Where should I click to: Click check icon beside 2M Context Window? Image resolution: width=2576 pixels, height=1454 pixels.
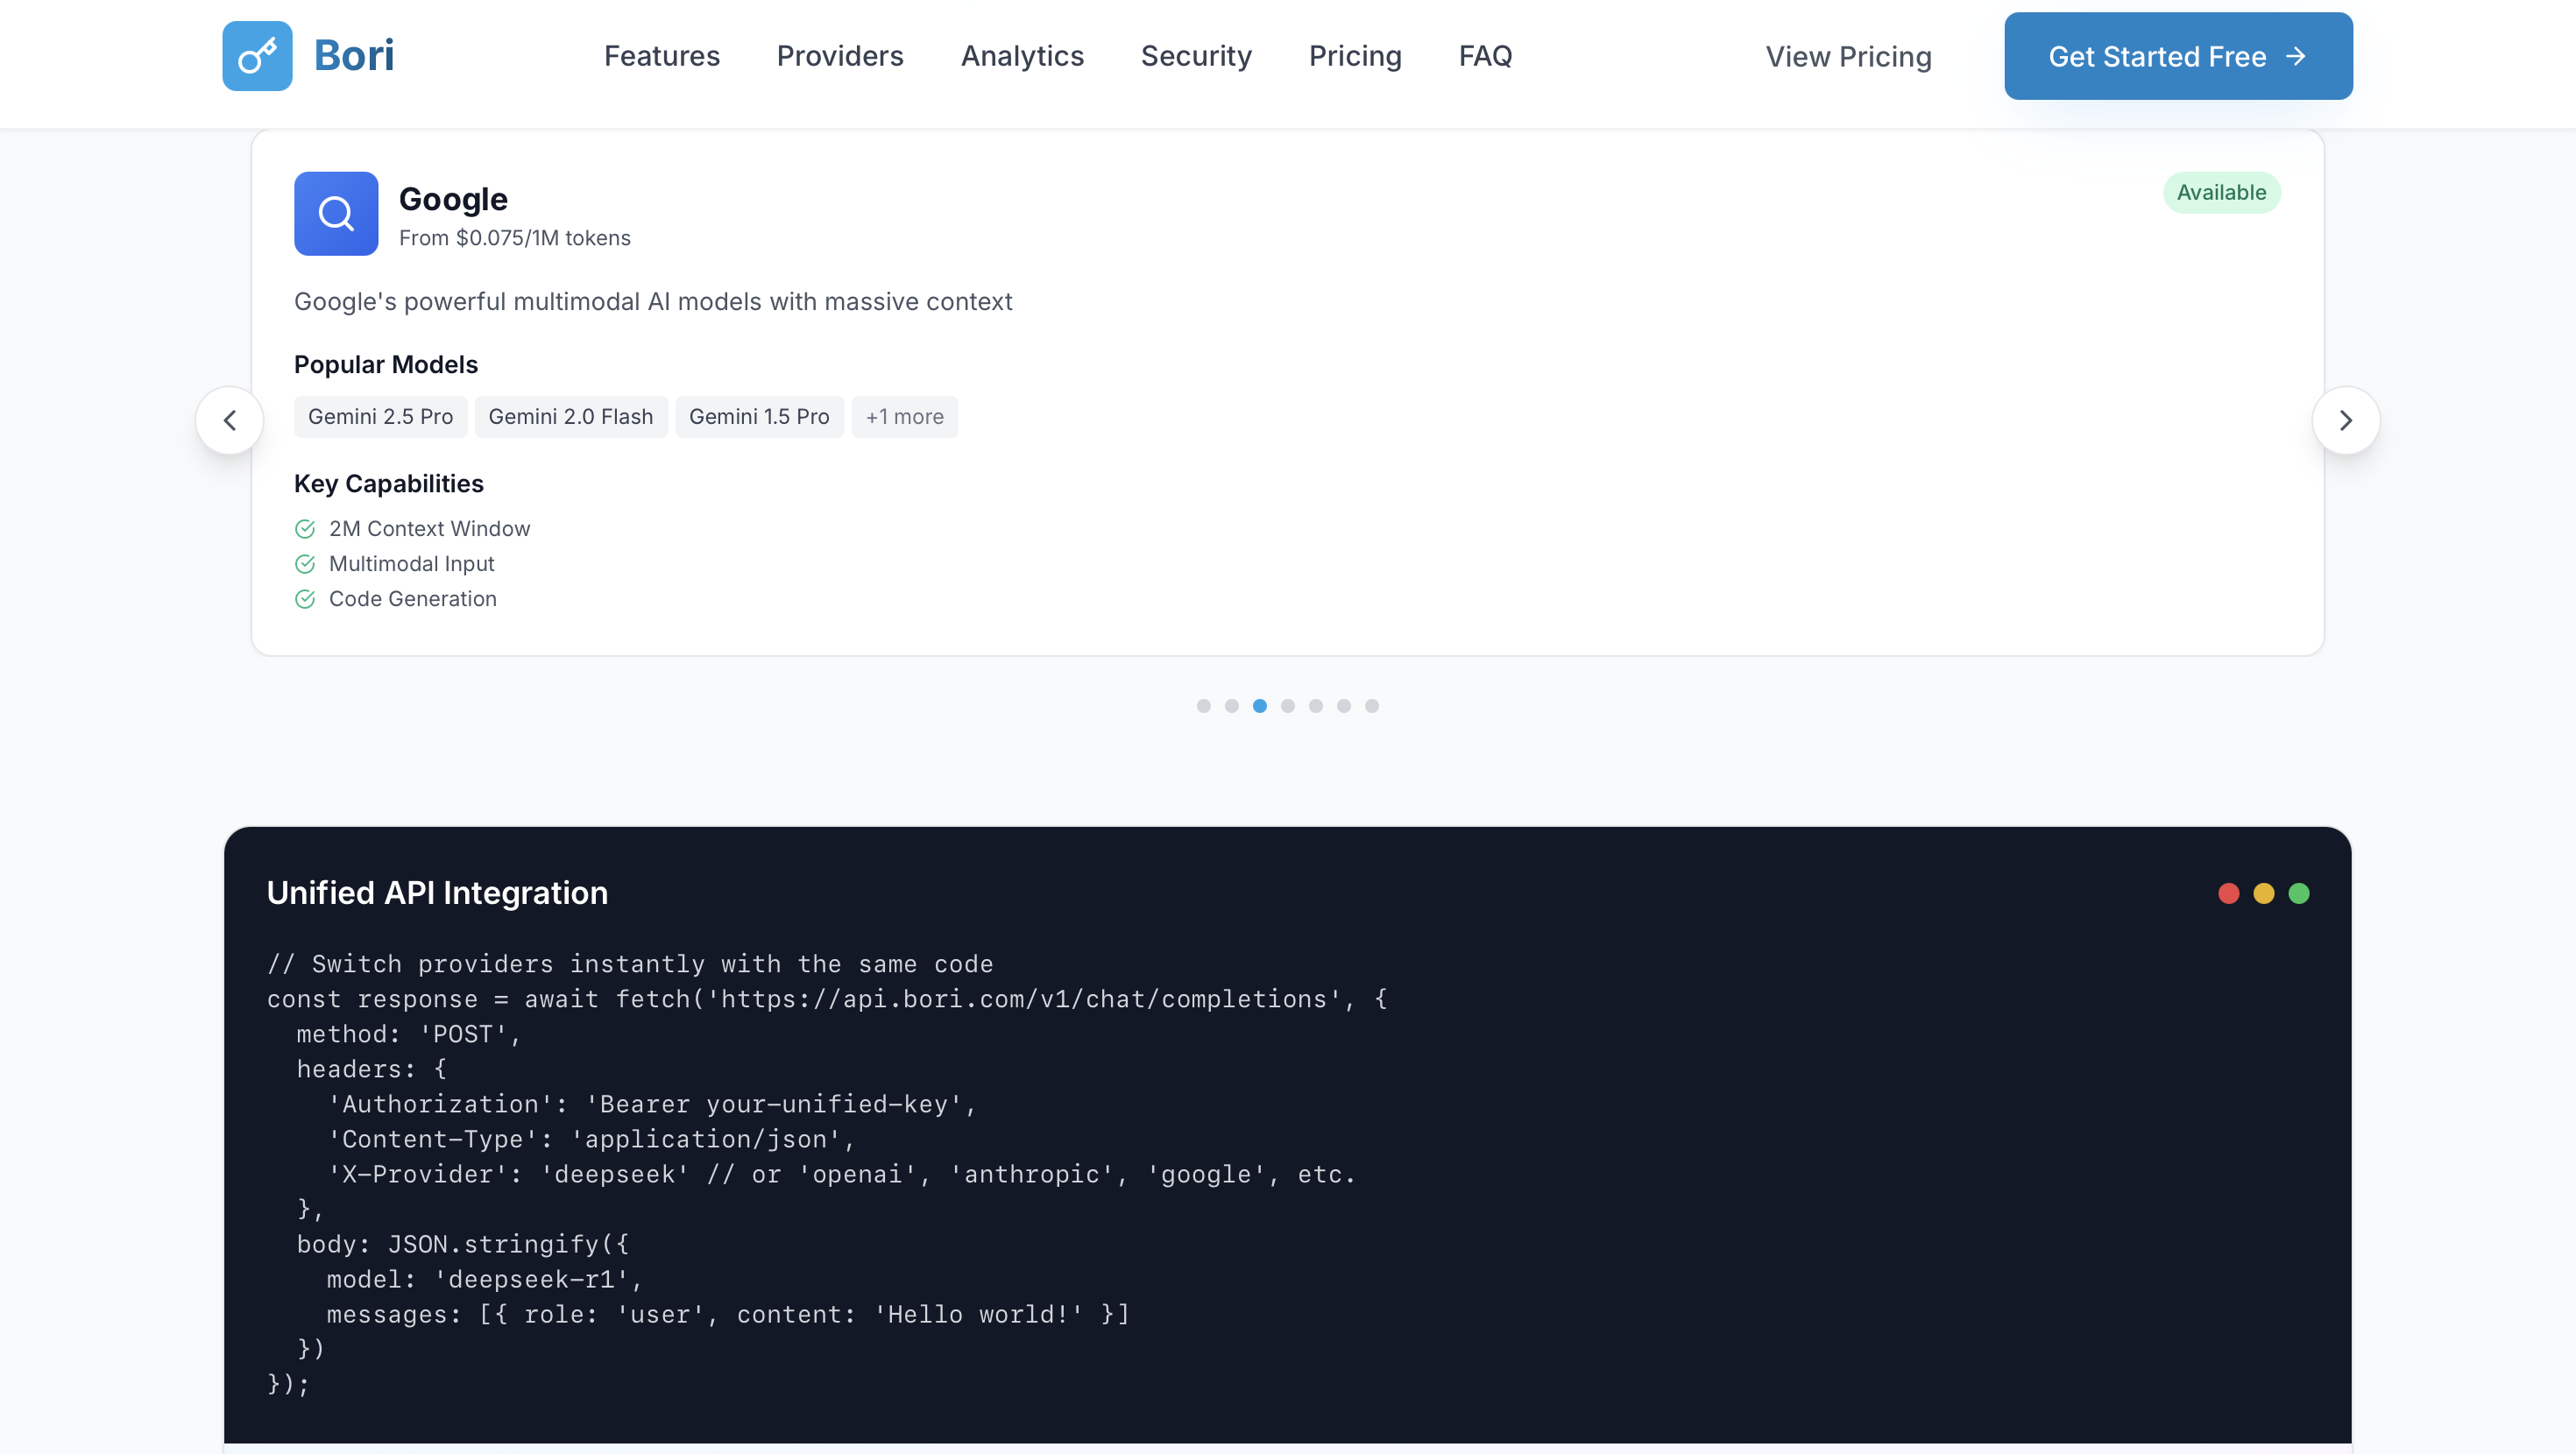pyautogui.click(x=305, y=529)
